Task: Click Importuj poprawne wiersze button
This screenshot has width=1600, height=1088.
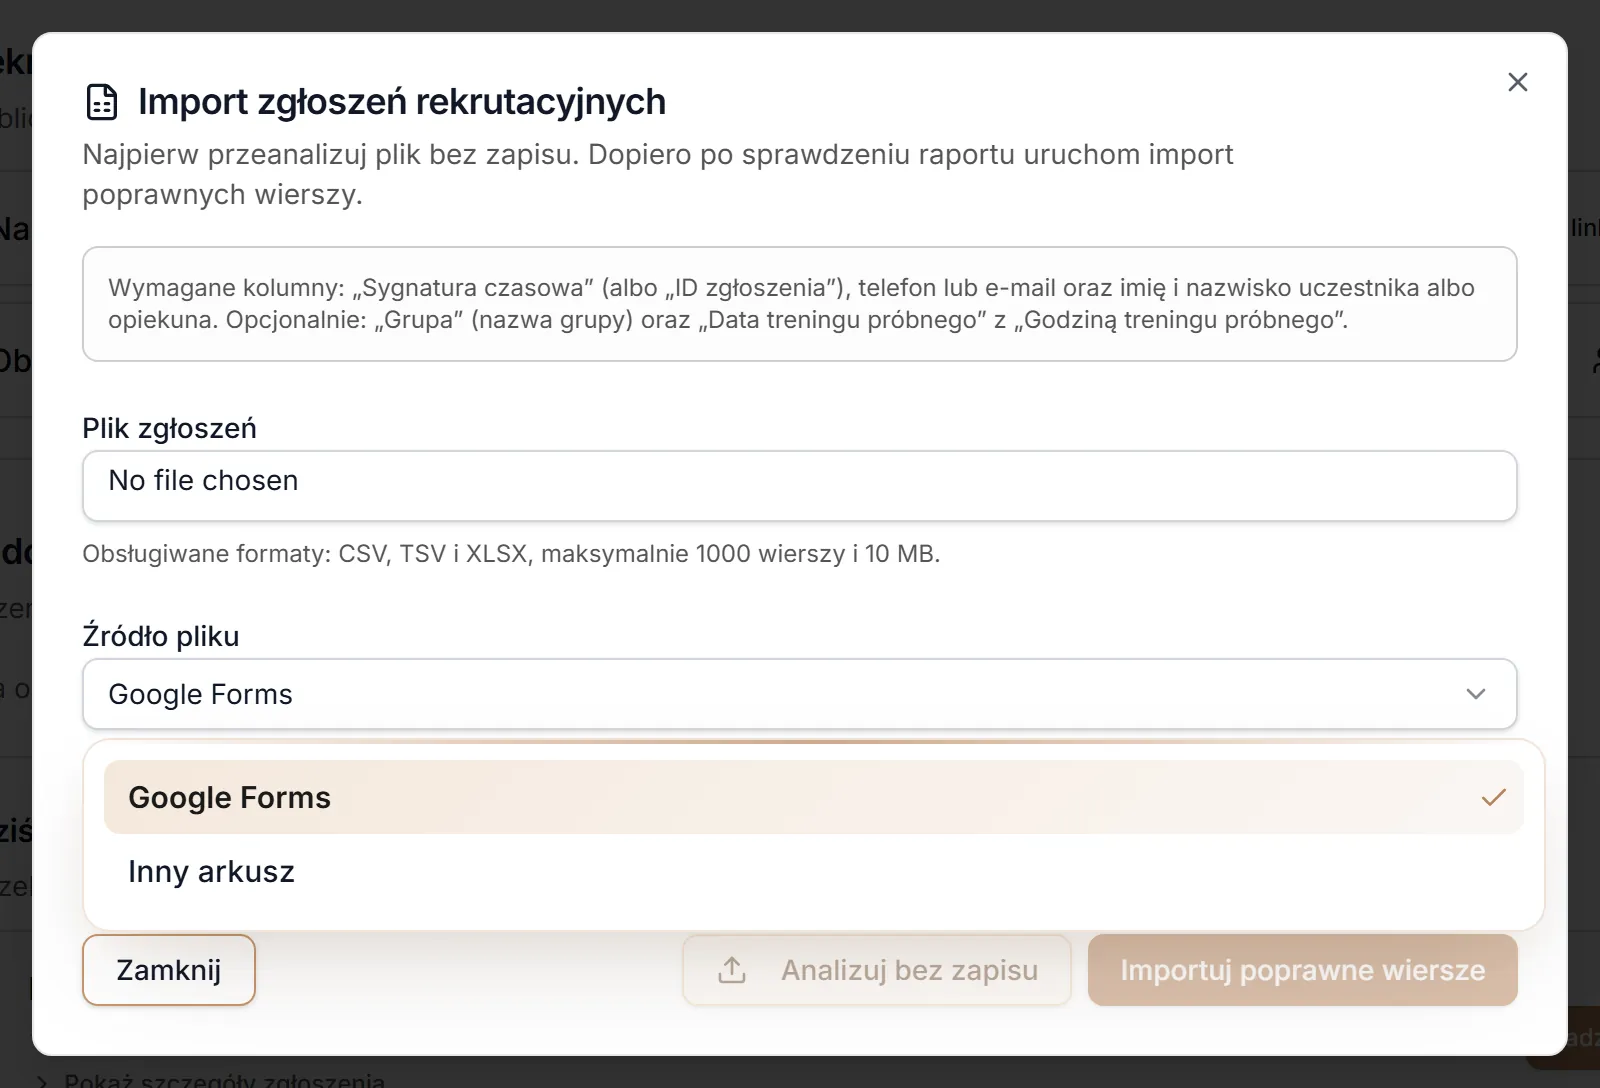Action: pyautogui.click(x=1302, y=970)
